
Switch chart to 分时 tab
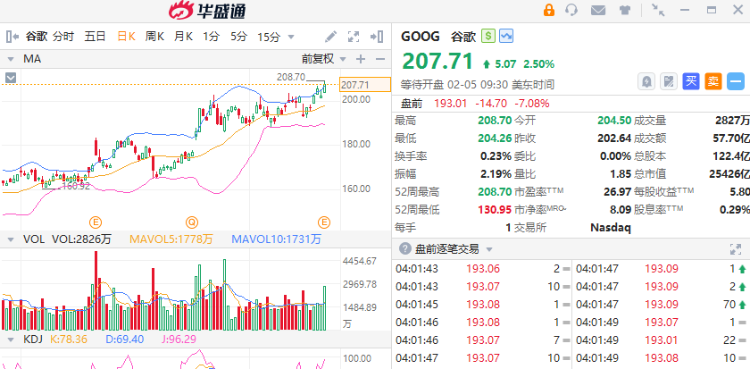(x=64, y=36)
